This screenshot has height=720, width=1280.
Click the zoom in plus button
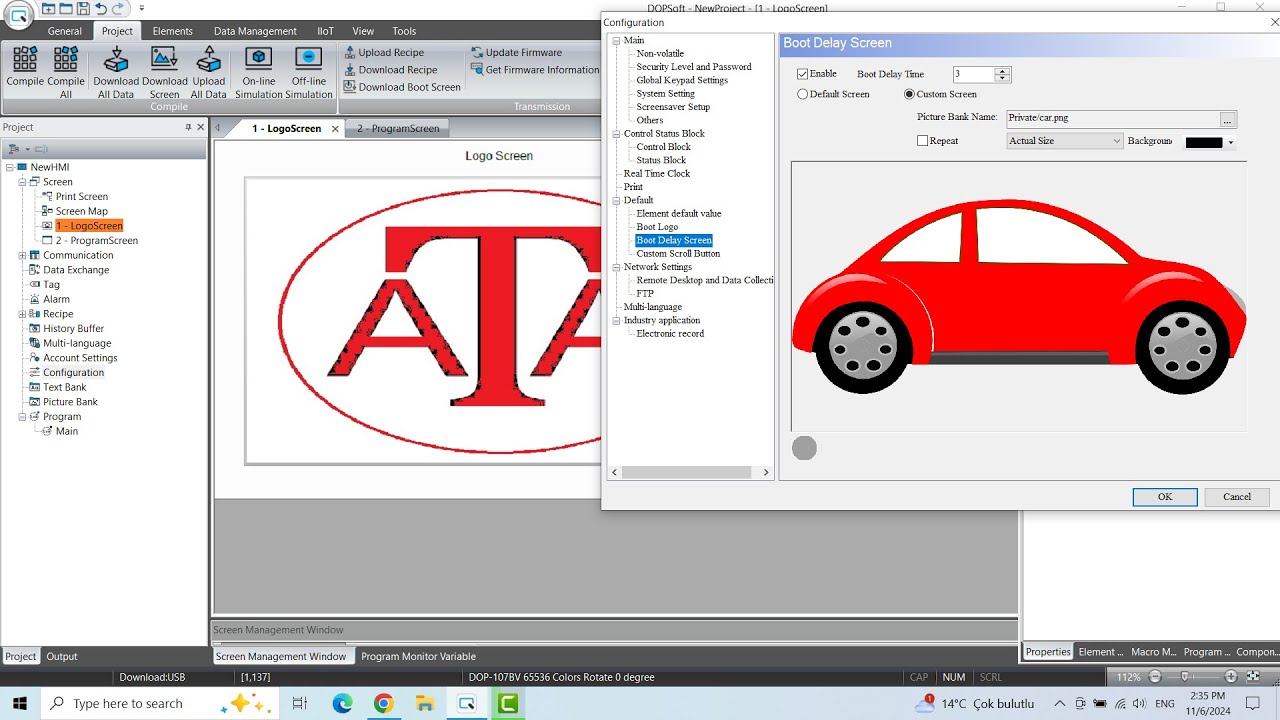pos(1231,677)
